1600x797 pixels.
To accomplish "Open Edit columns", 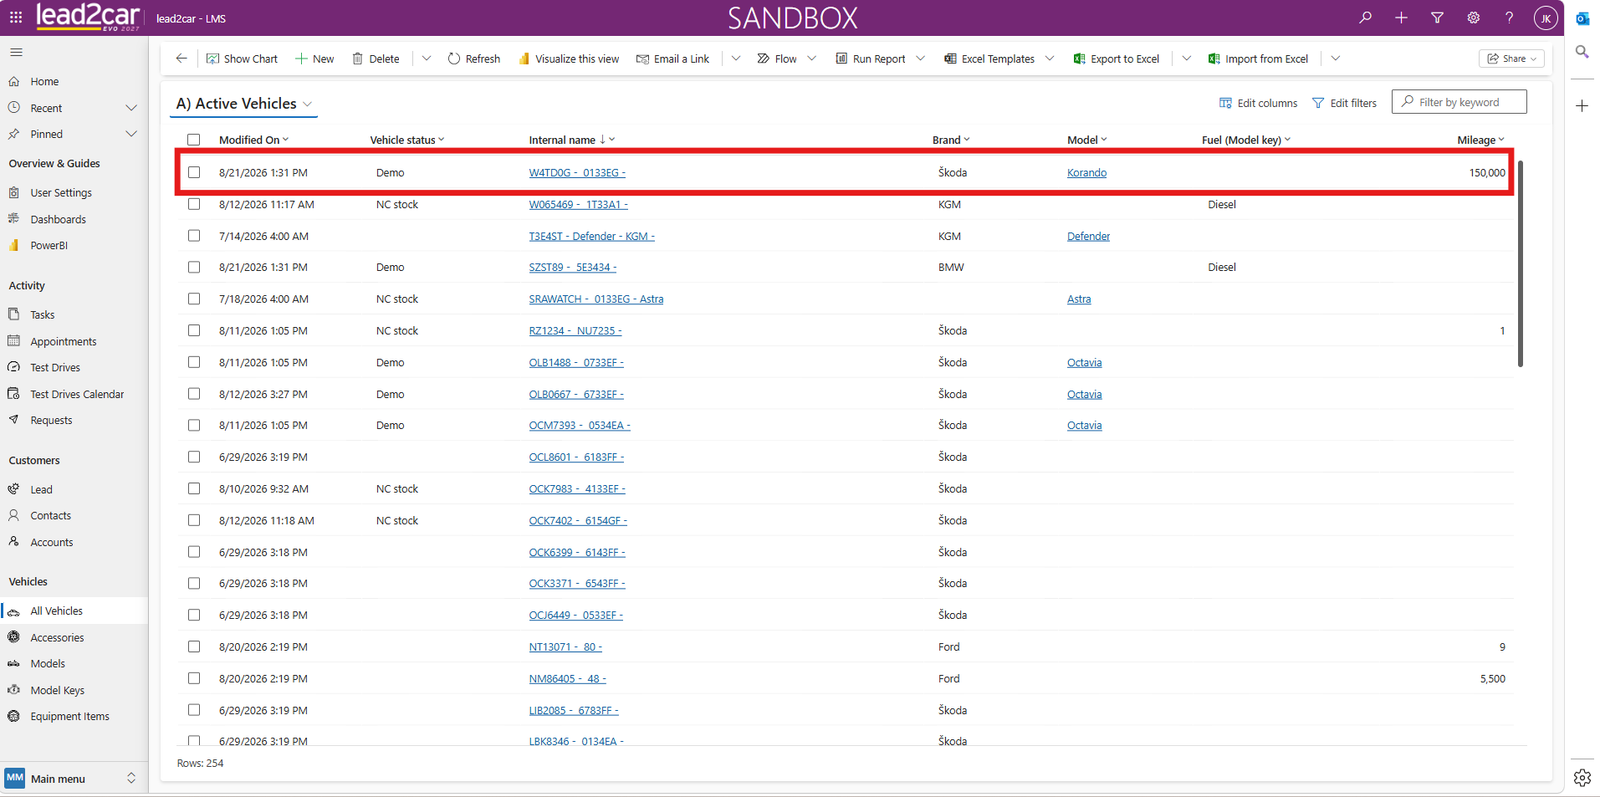I will [1258, 103].
